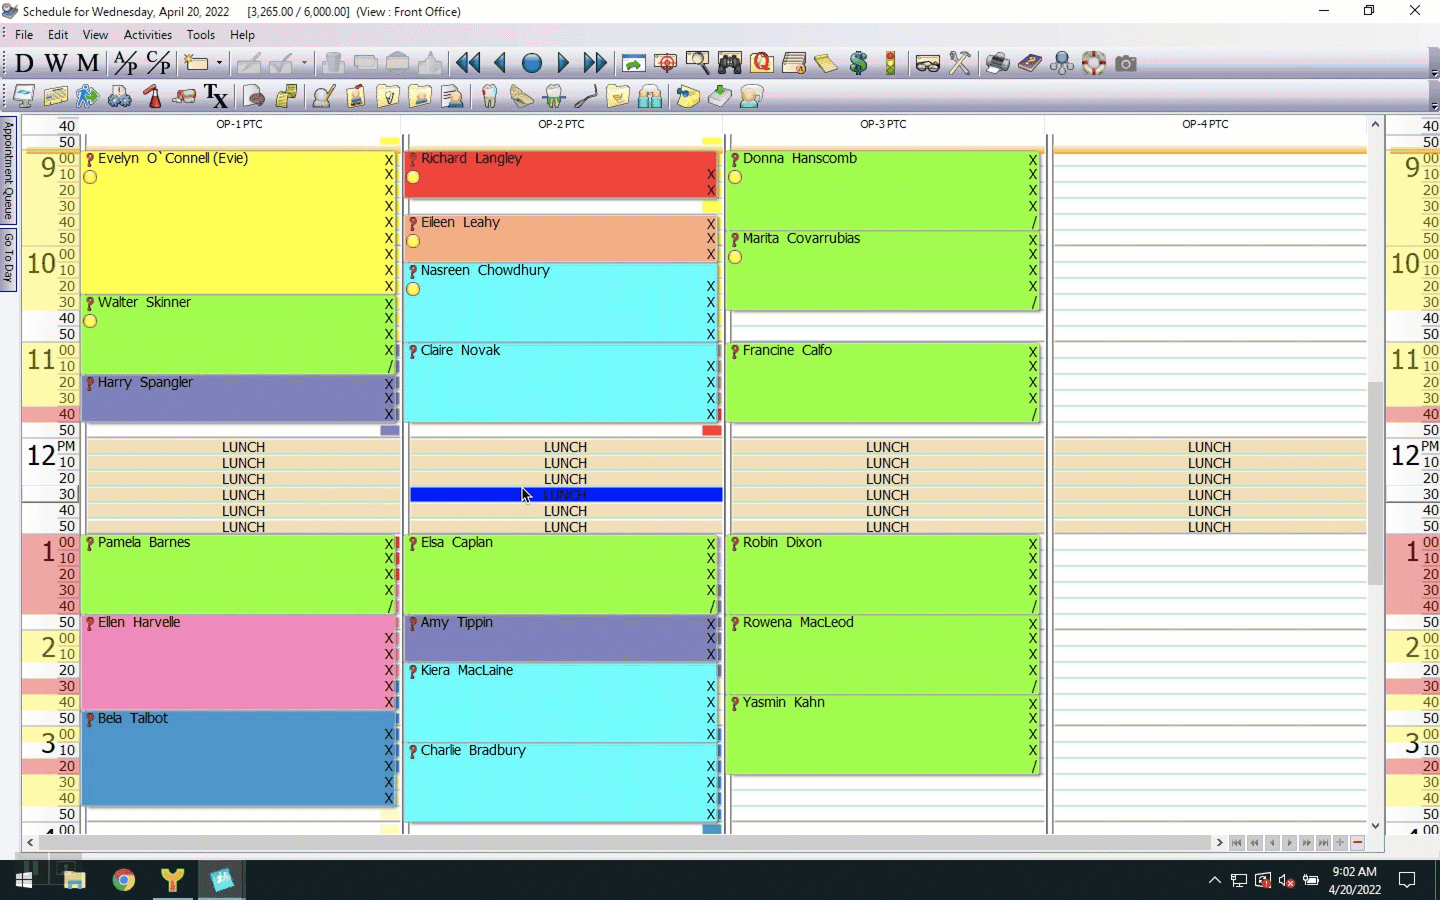Click the last-record skip button at bottom
The height and width of the screenshot is (900, 1440).
coord(1323,843)
